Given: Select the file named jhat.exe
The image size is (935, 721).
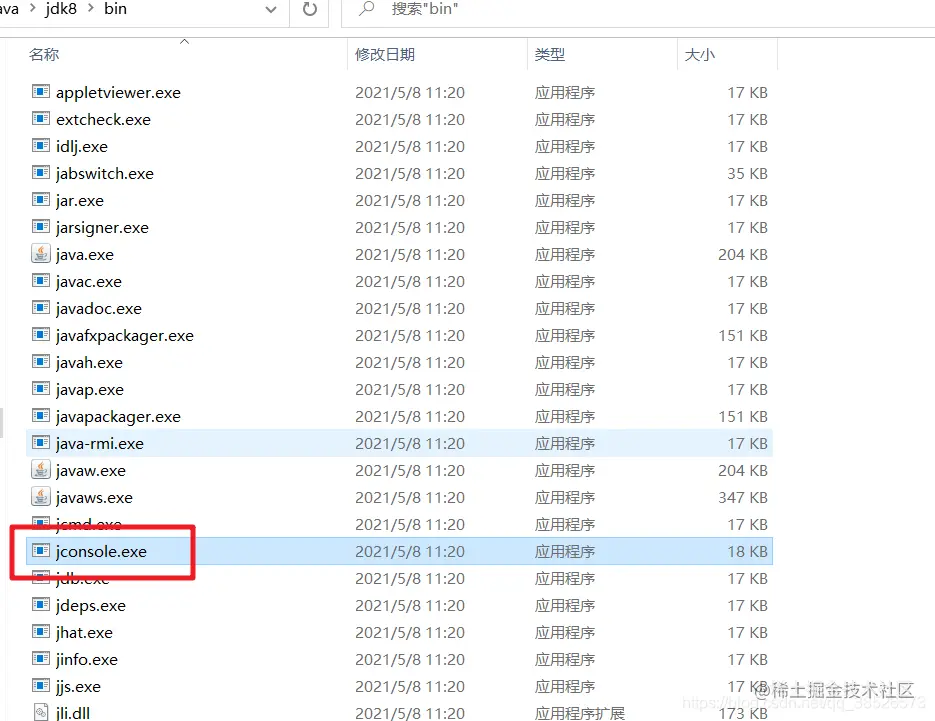Looking at the screenshot, I should click(84, 632).
